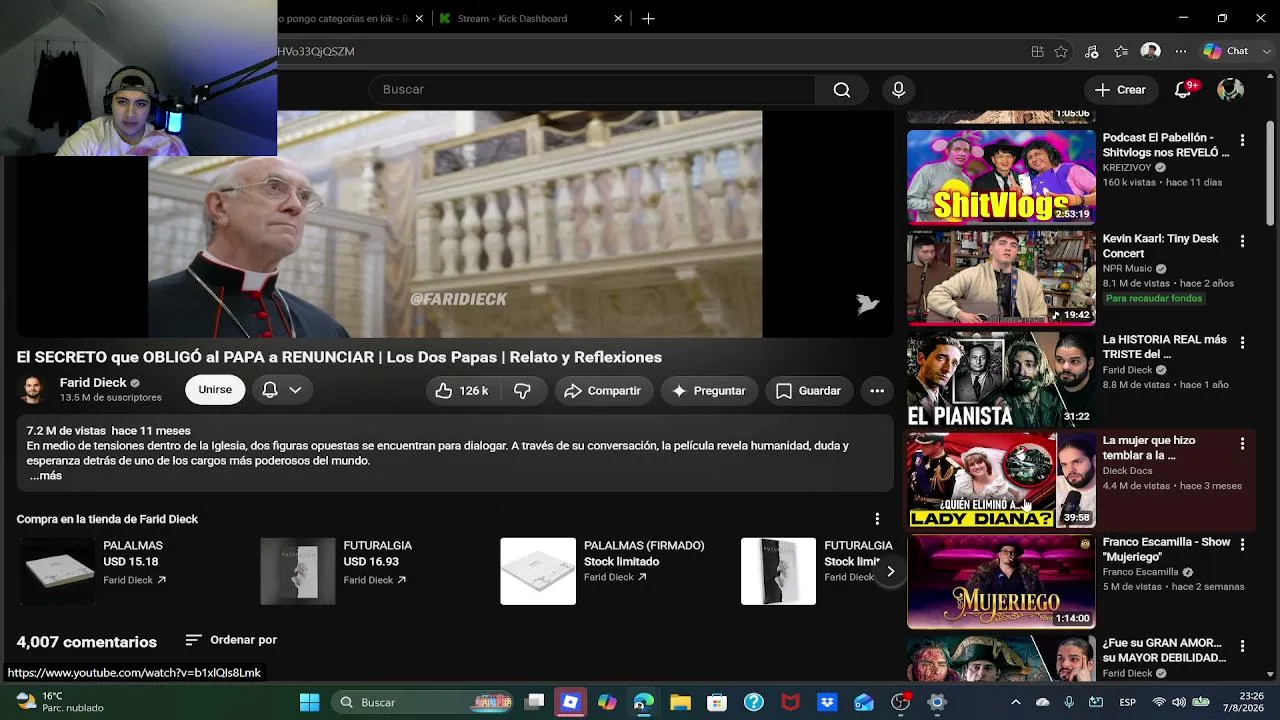Click the Crear button
The image size is (1280, 720).
[x=1120, y=90]
